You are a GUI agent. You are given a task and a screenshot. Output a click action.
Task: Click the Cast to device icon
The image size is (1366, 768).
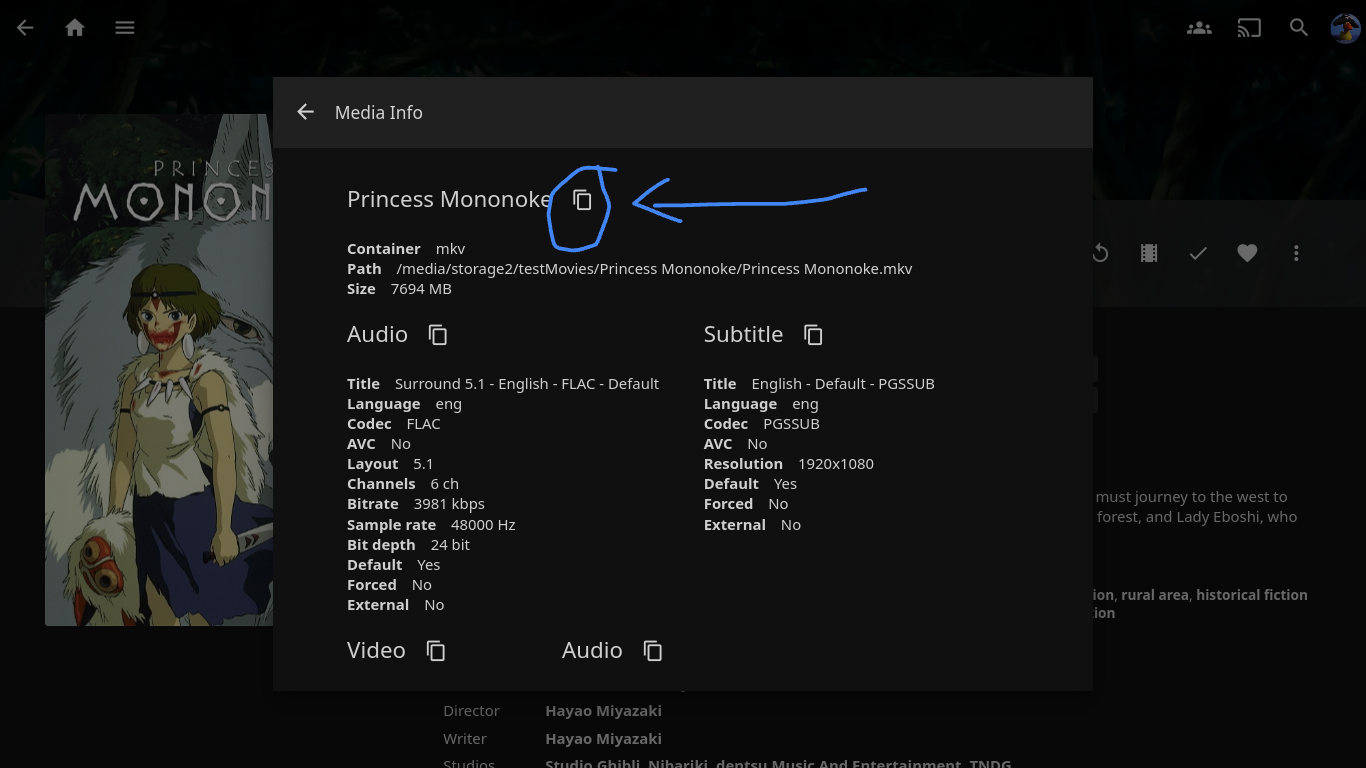(x=1249, y=28)
